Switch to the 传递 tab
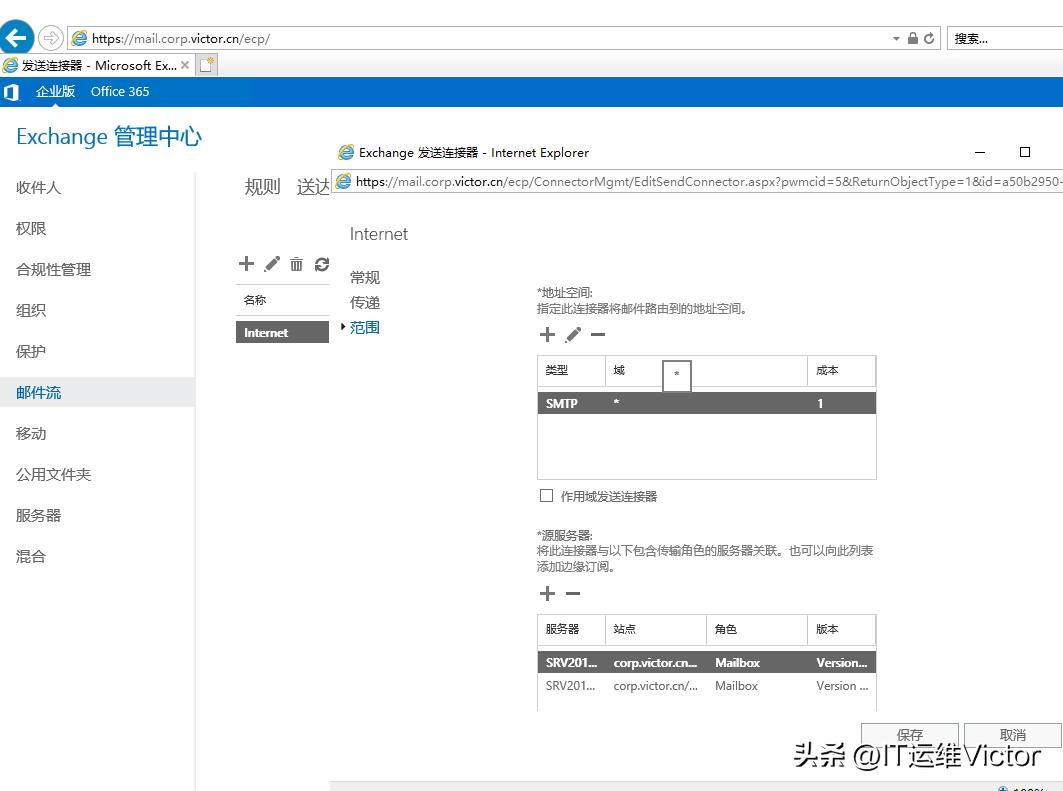Viewport: 1063px width, 791px height. click(x=362, y=302)
